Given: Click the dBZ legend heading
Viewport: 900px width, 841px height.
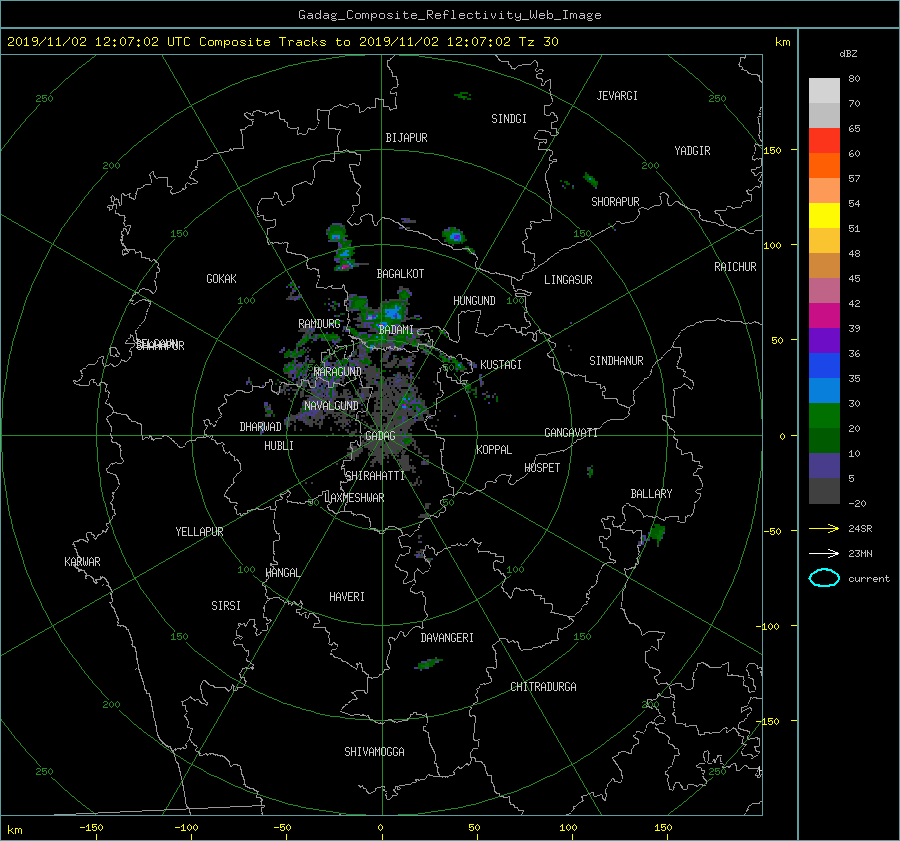Looking at the screenshot, I should coord(848,54).
